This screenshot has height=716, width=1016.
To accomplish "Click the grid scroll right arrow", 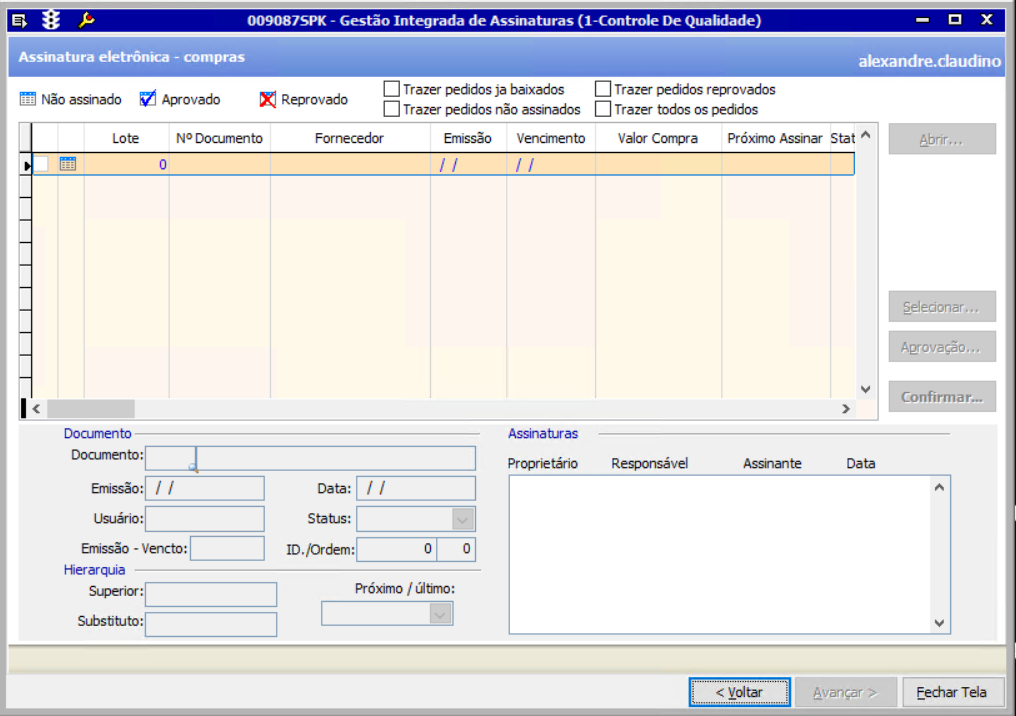I will pyautogui.click(x=846, y=409).
